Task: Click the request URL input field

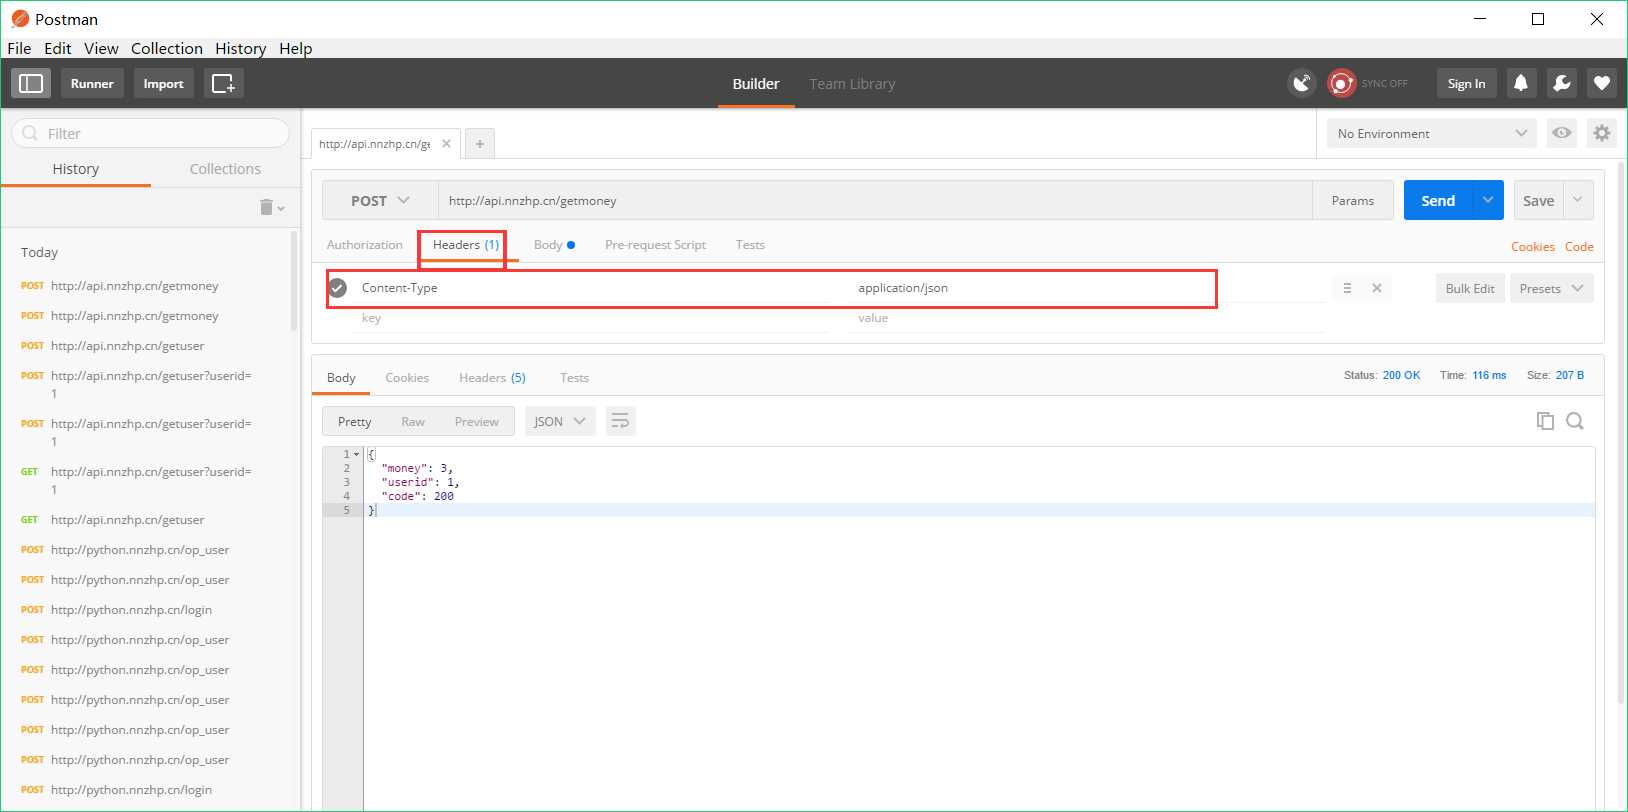Action: tap(875, 200)
